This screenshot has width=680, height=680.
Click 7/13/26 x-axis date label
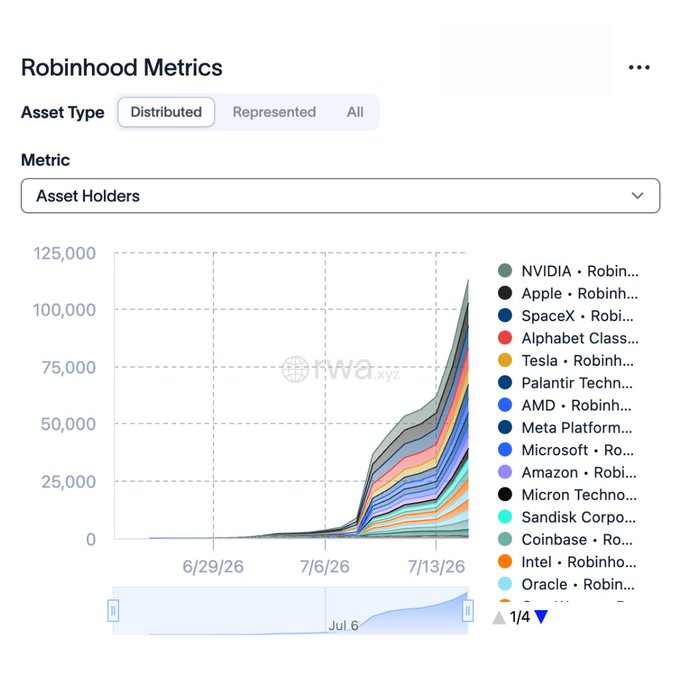pyautogui.click(x=436, y=566)
